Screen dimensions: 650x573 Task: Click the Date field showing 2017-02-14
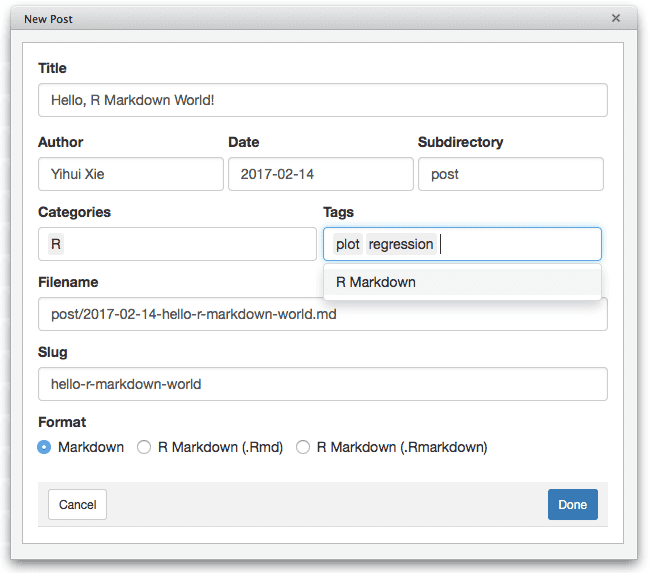click(320, 174)
